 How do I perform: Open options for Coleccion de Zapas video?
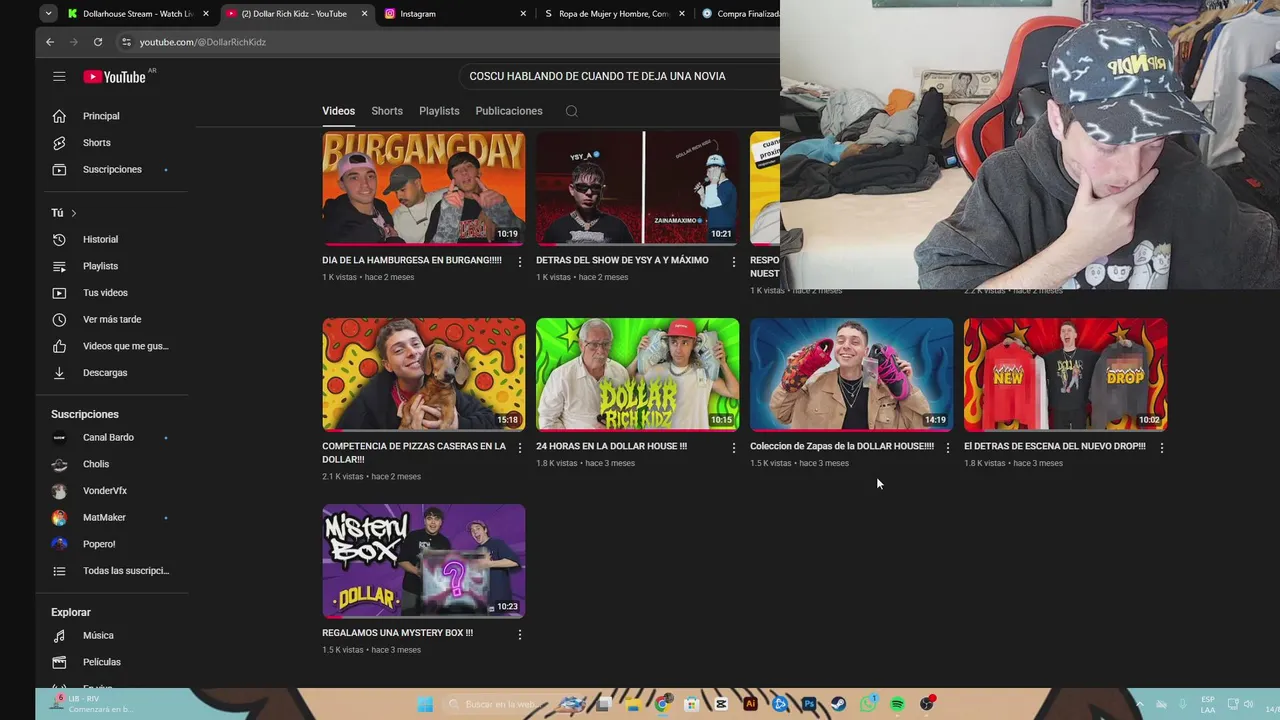[947, 448]
